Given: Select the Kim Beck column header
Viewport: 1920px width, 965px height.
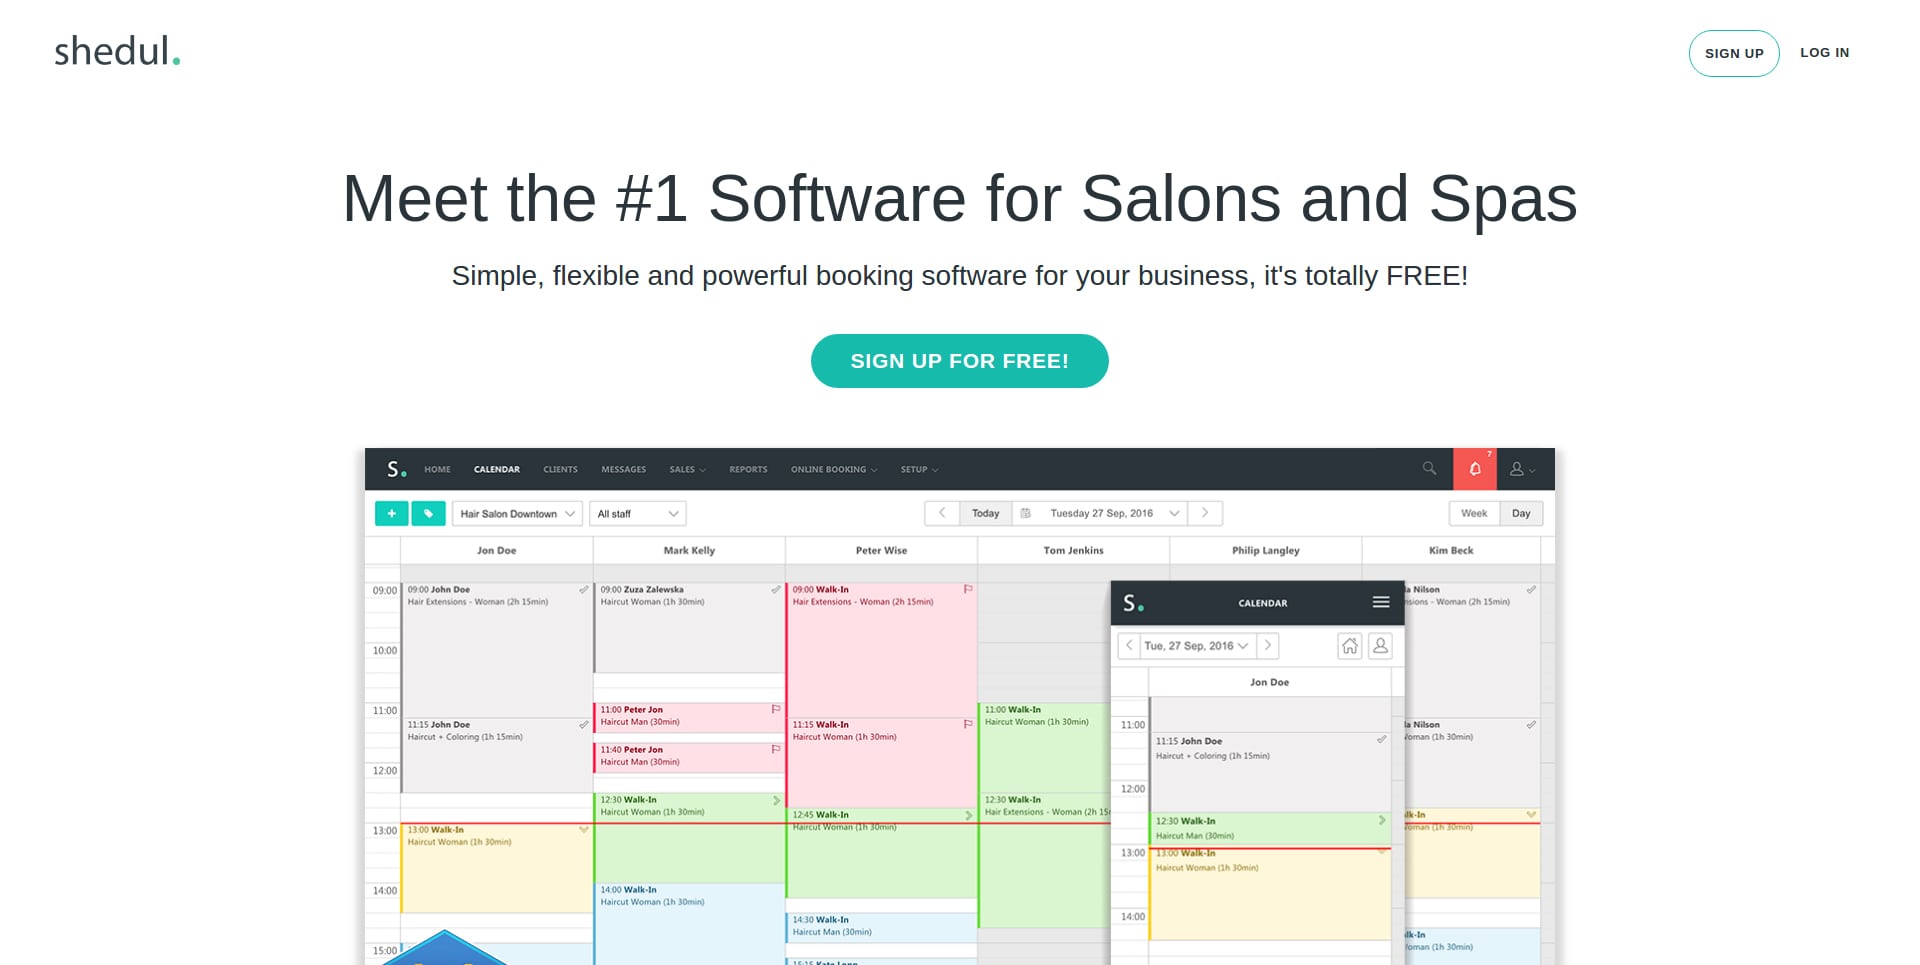Looking at the screenshot, I should (1450, 550).
